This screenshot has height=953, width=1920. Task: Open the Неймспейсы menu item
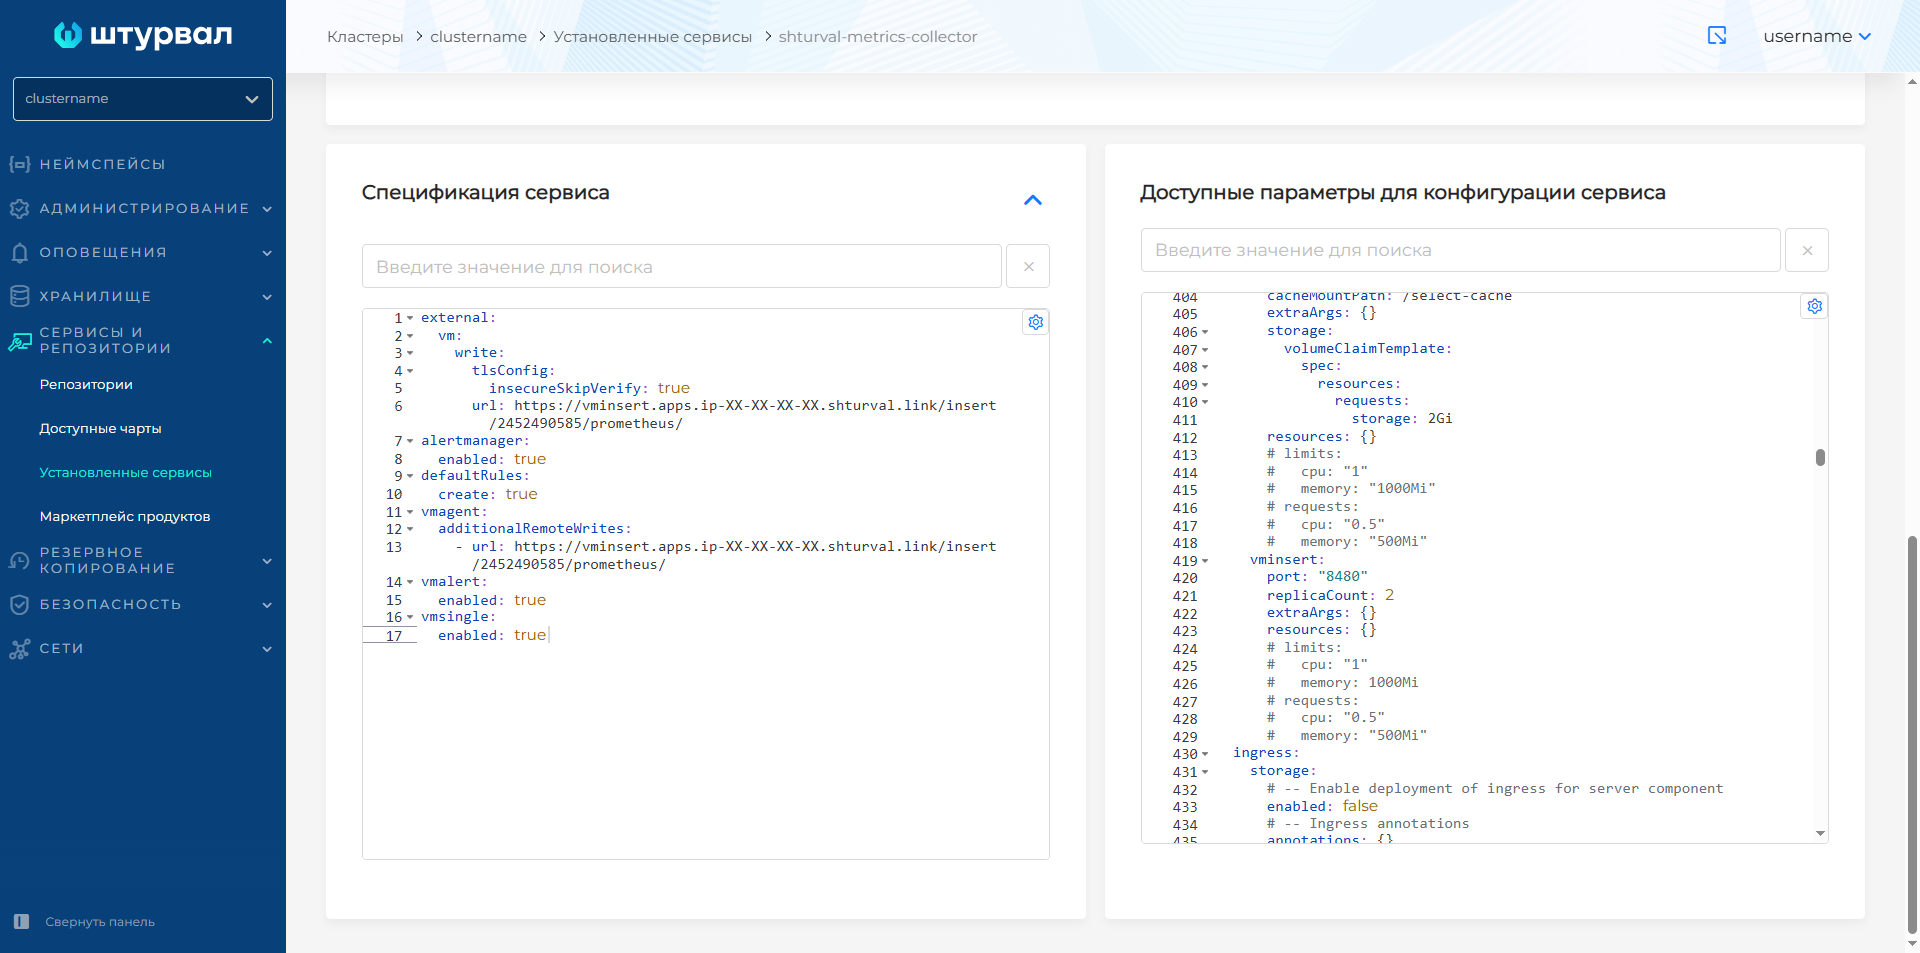tap(102, 164)
